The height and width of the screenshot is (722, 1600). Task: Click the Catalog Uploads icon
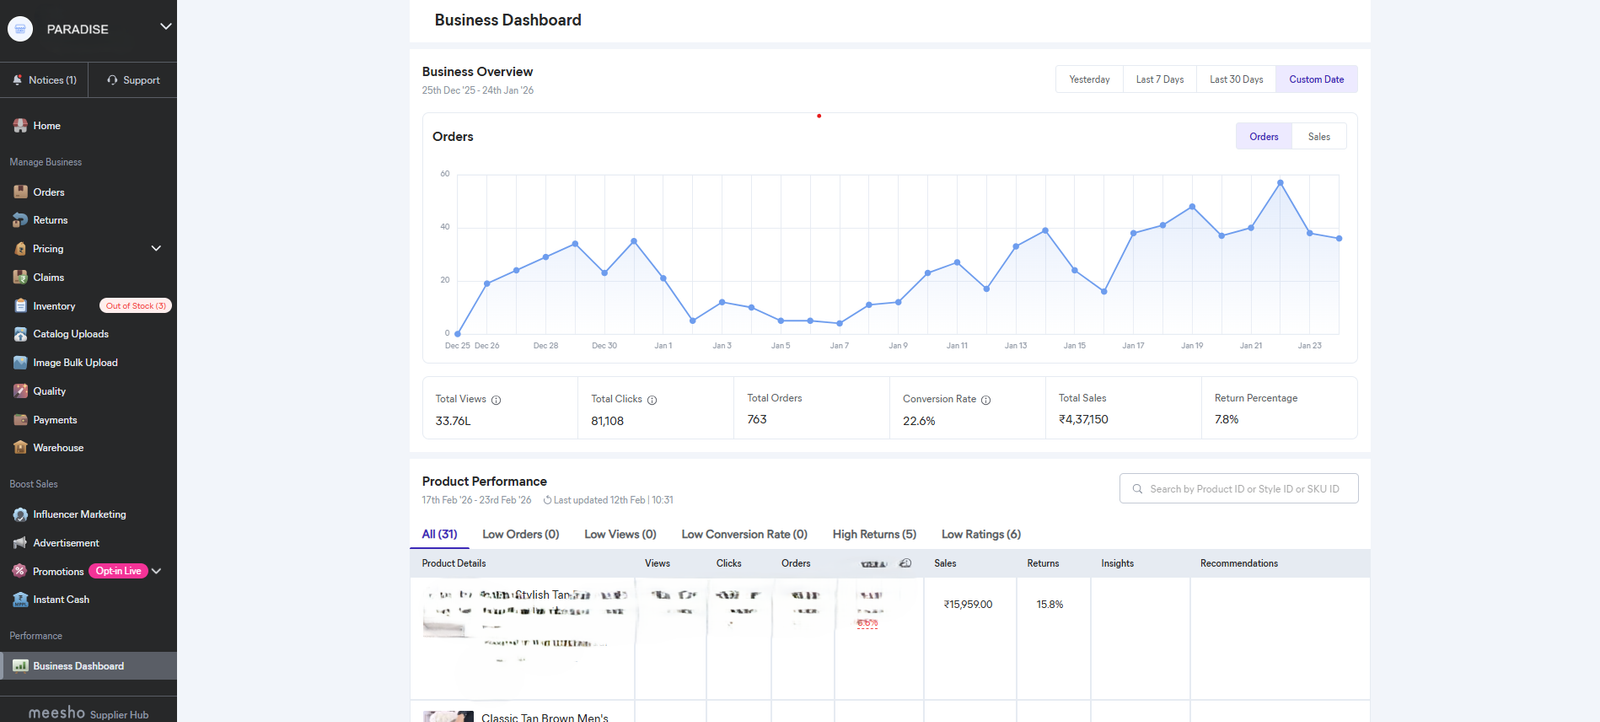coord(20,334)
